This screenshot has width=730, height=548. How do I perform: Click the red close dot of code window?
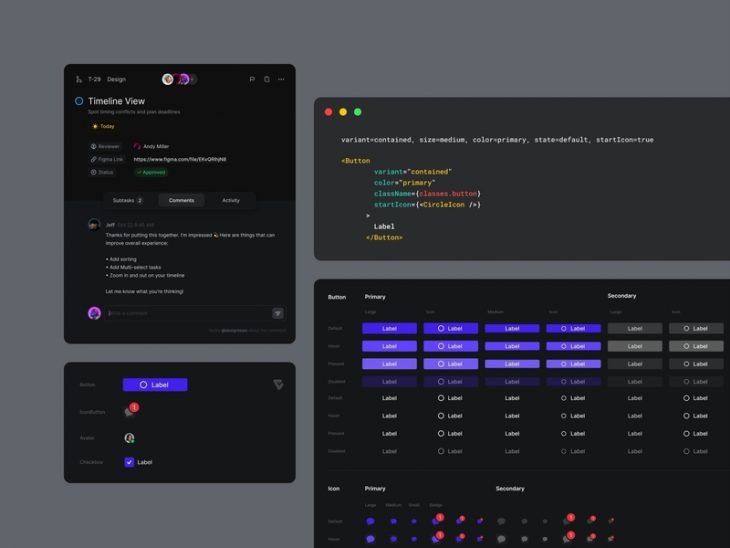point(328,112)
